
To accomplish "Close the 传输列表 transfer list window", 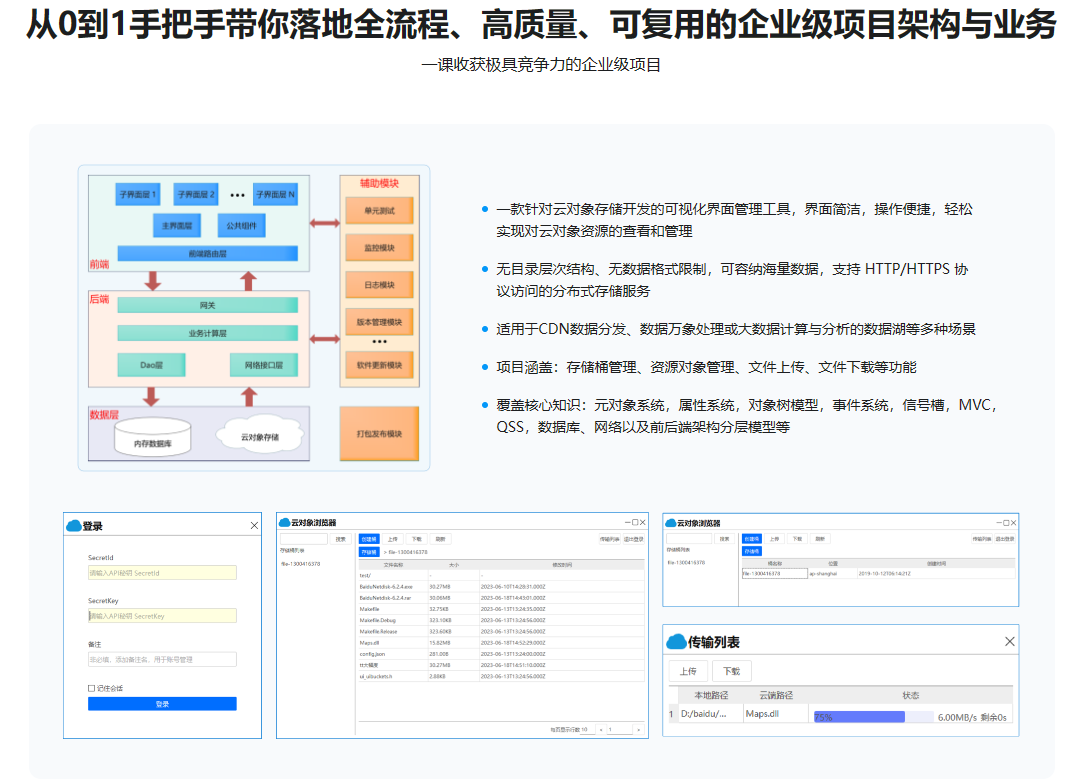I will click(x=1009, y=641).
